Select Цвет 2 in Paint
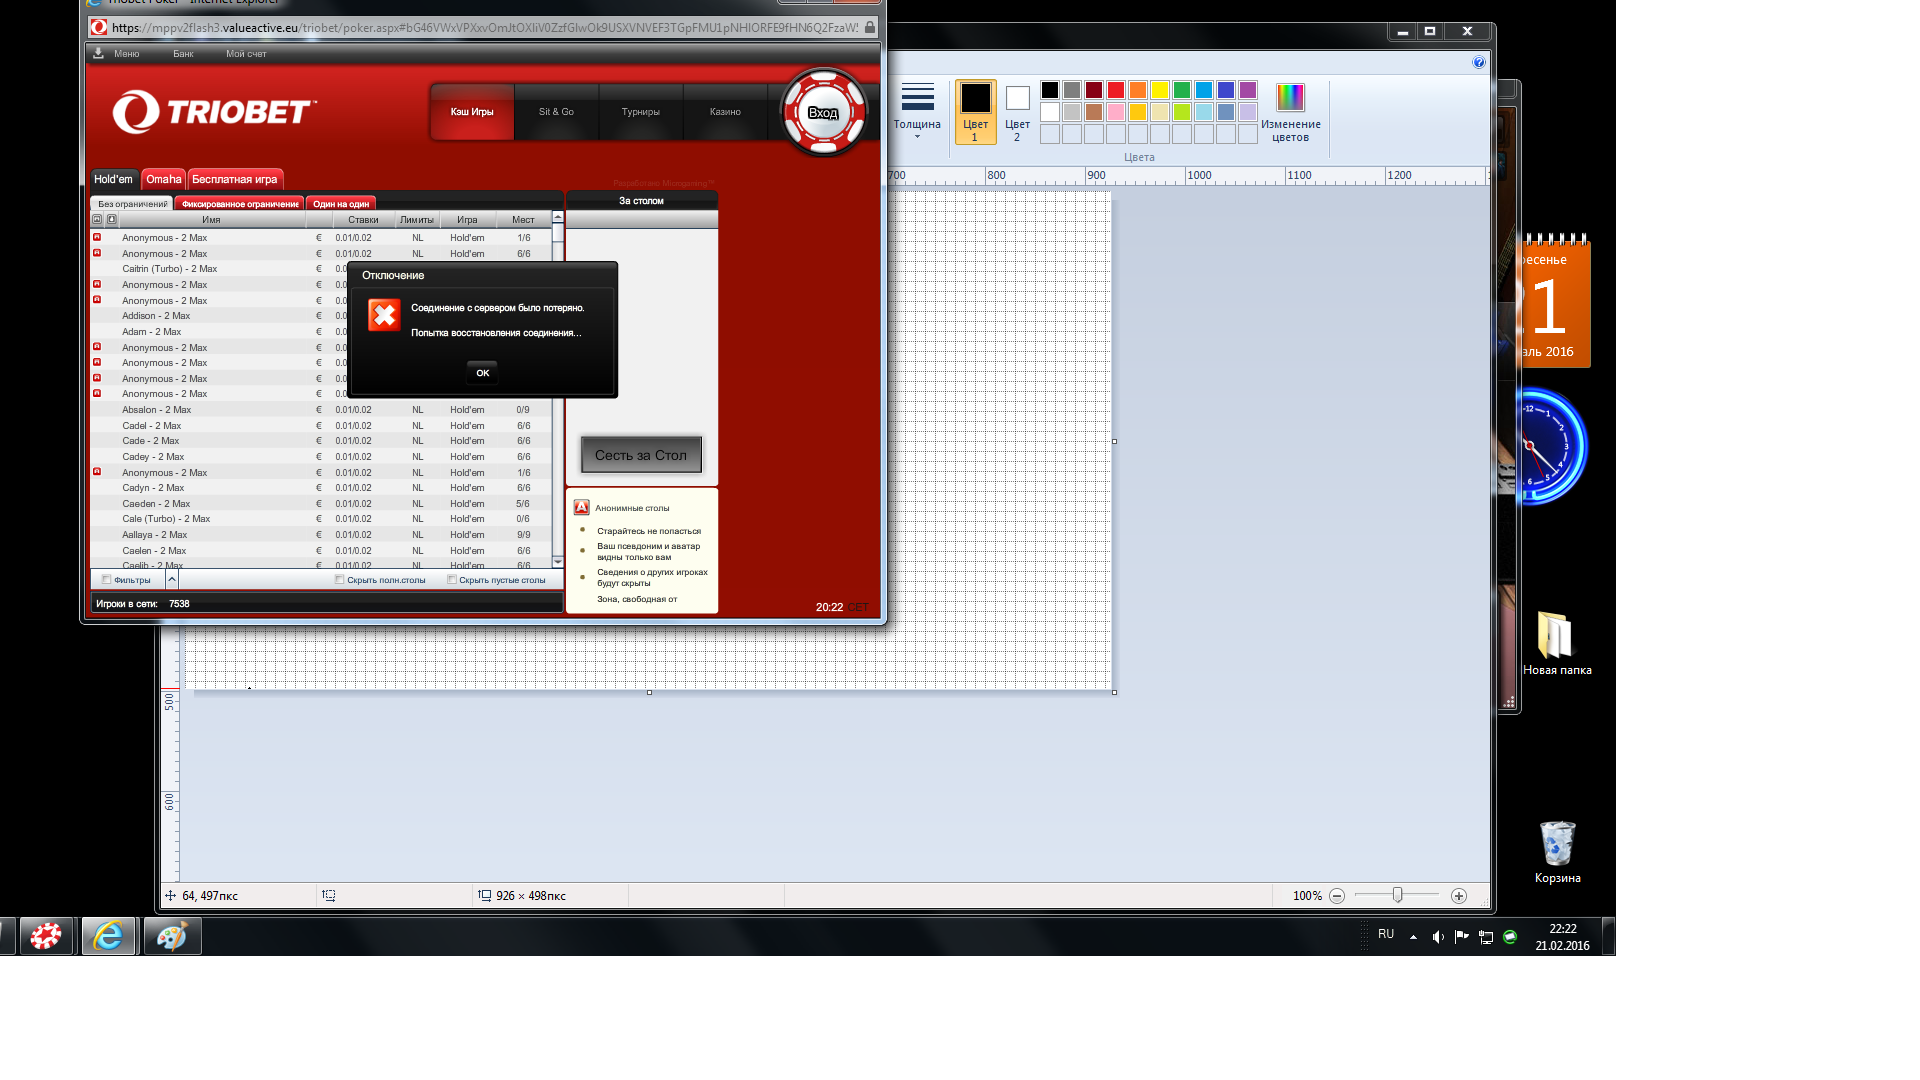 (1017, 112)
